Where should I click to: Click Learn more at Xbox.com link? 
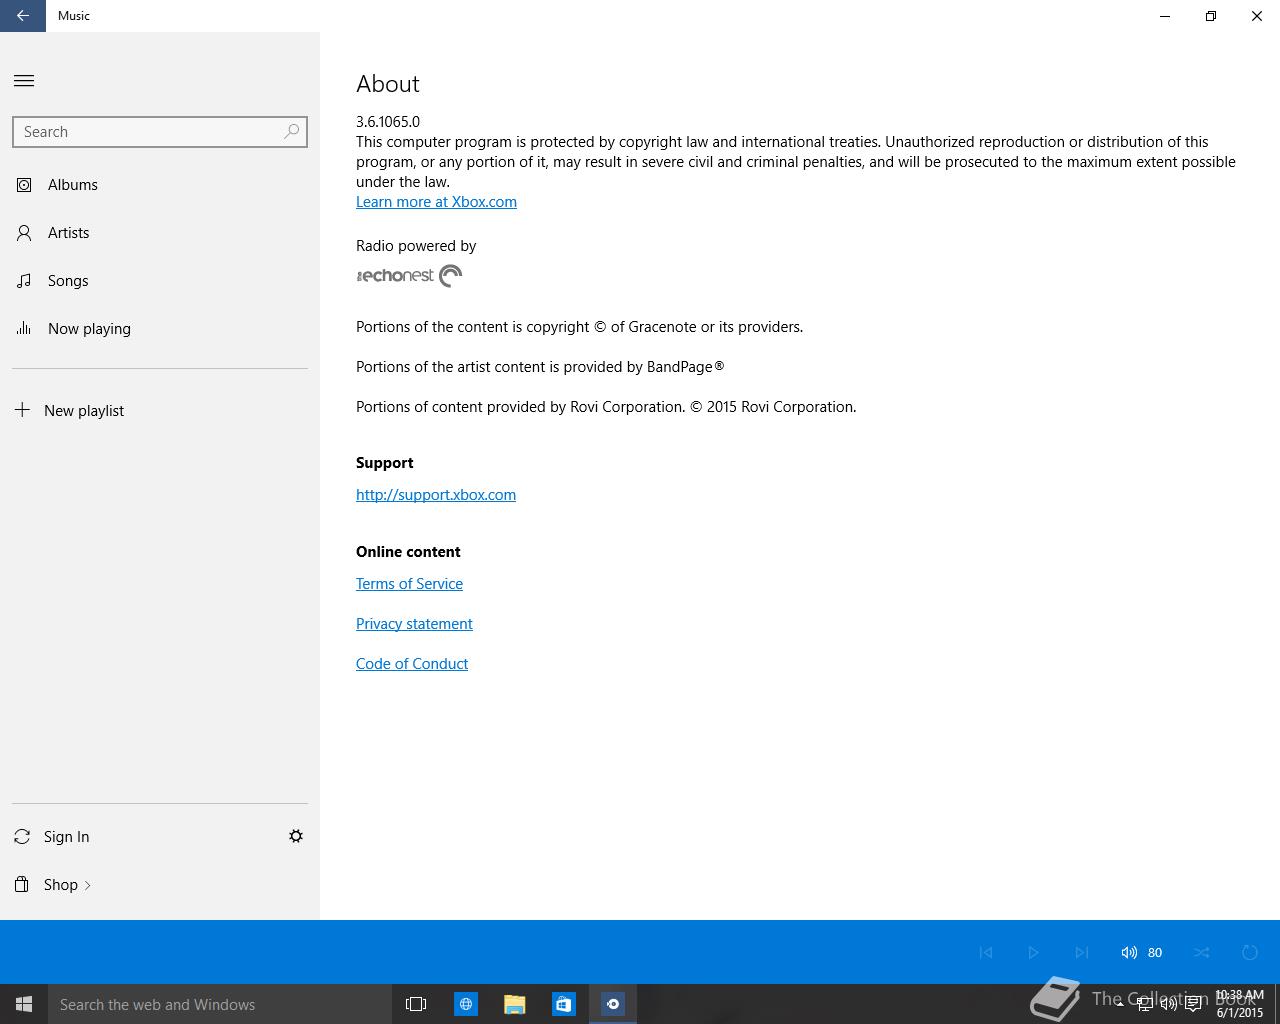coord(436,202)
